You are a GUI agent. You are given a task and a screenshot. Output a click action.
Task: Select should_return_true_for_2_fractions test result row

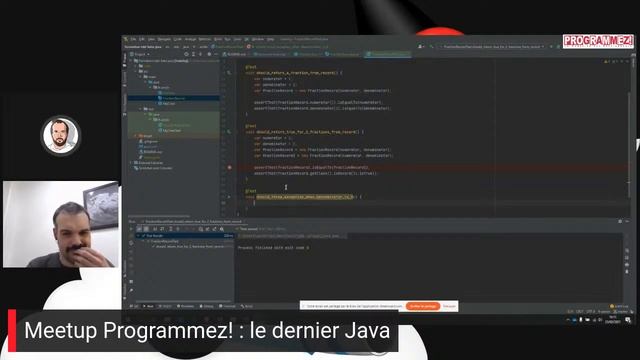click(x=189, y=246)
